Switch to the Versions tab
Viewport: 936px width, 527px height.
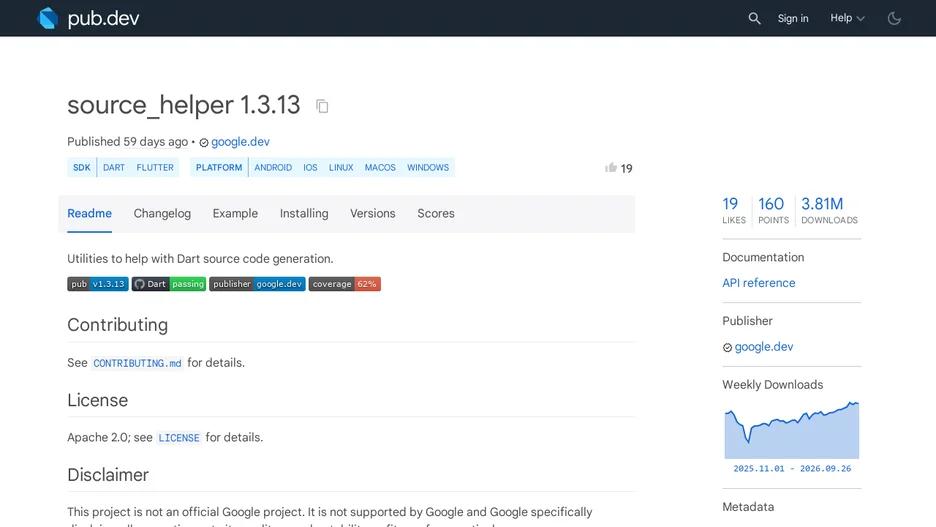(x=372, y=214)
